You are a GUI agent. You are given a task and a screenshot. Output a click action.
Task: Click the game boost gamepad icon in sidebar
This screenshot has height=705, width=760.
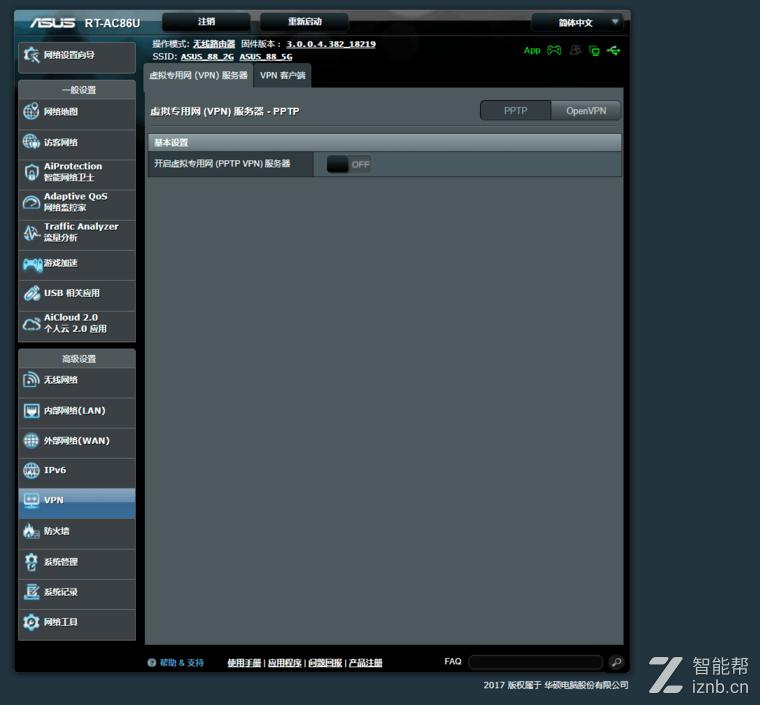tap(32, 264)
